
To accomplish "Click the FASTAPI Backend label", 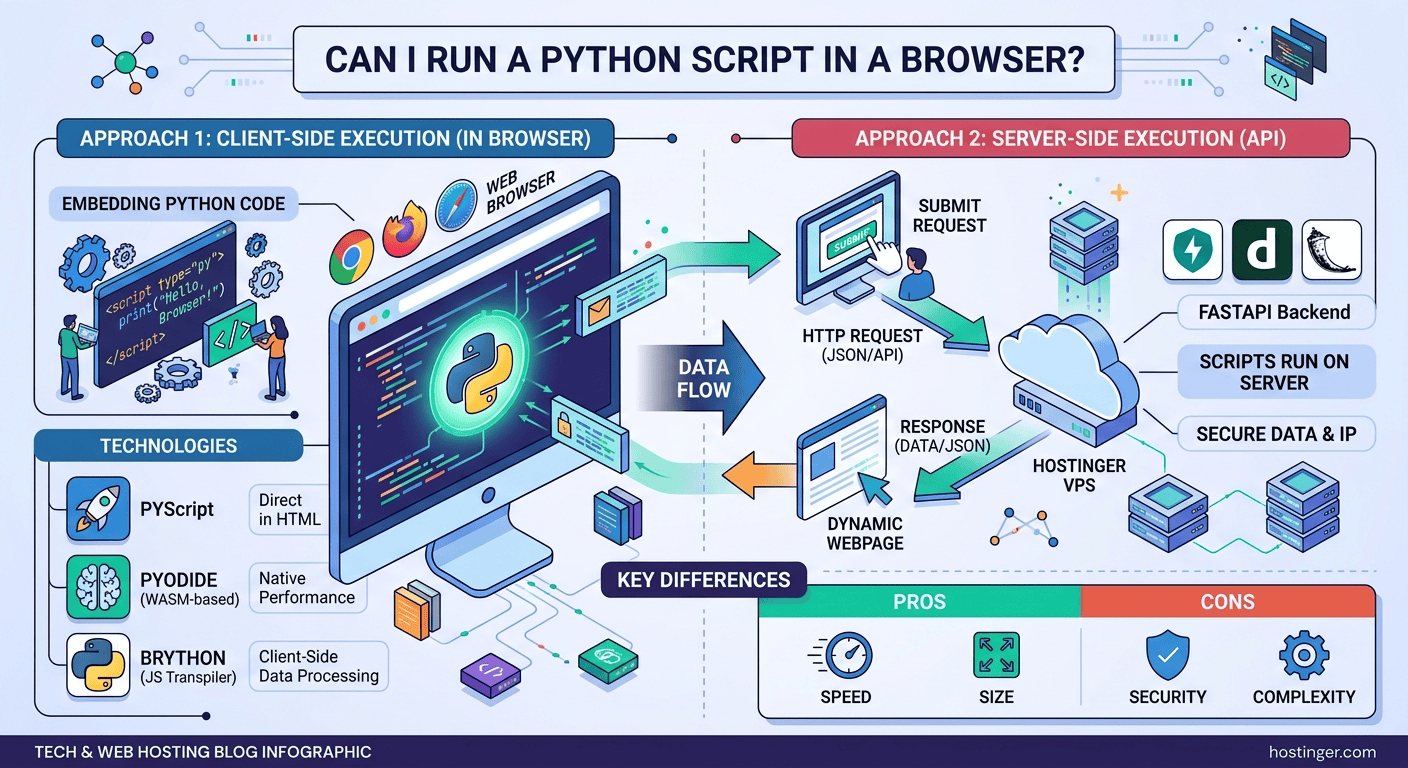I will 1274,312.
